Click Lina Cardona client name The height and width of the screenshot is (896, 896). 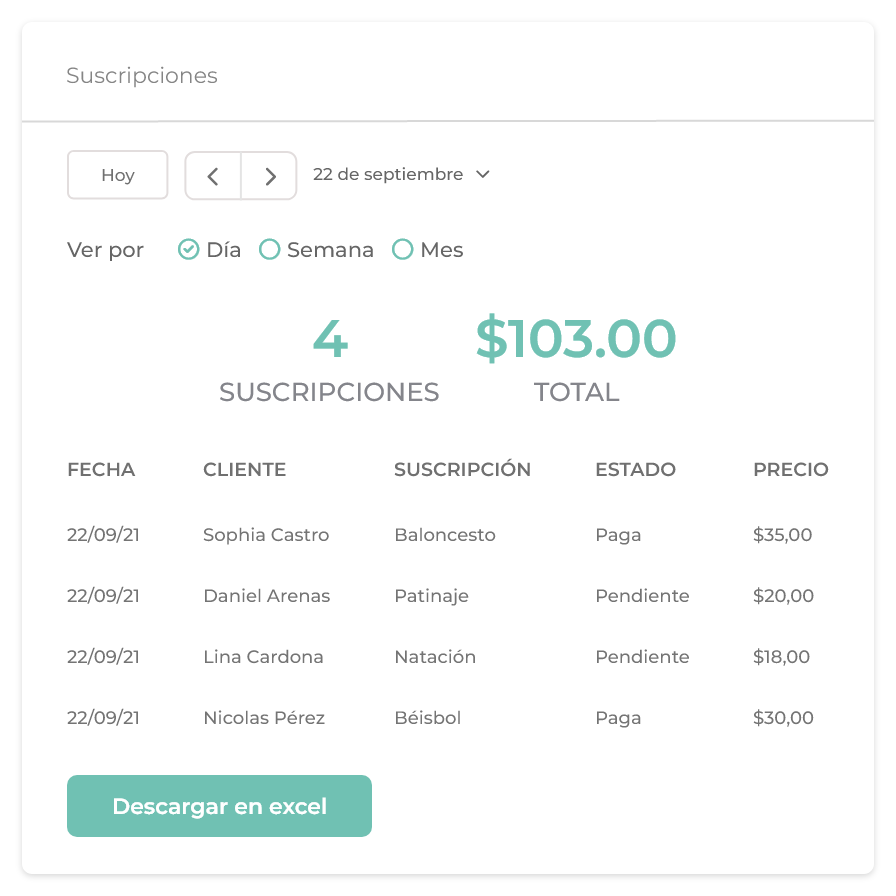263,657
